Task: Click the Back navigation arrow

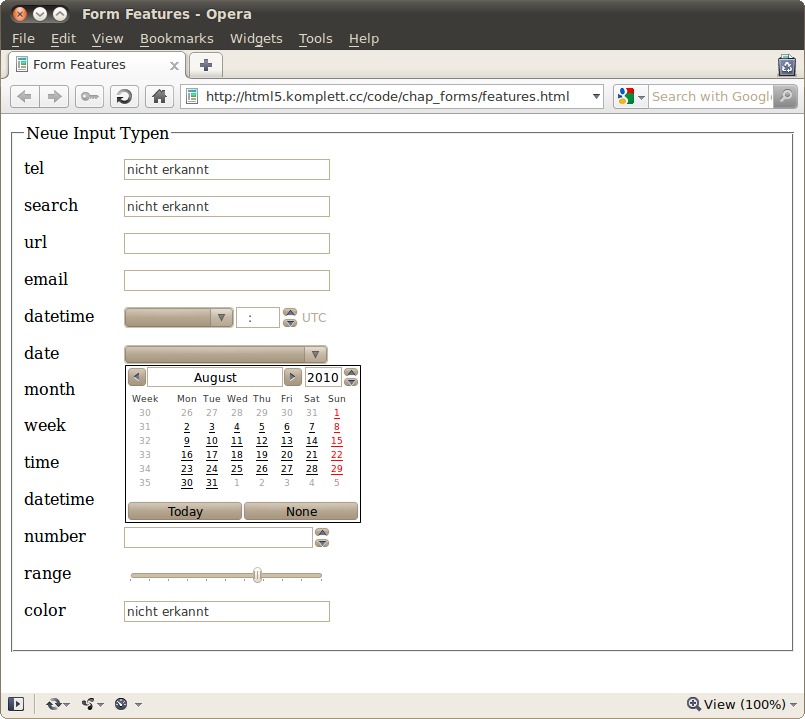Action: tap(25, 97)
